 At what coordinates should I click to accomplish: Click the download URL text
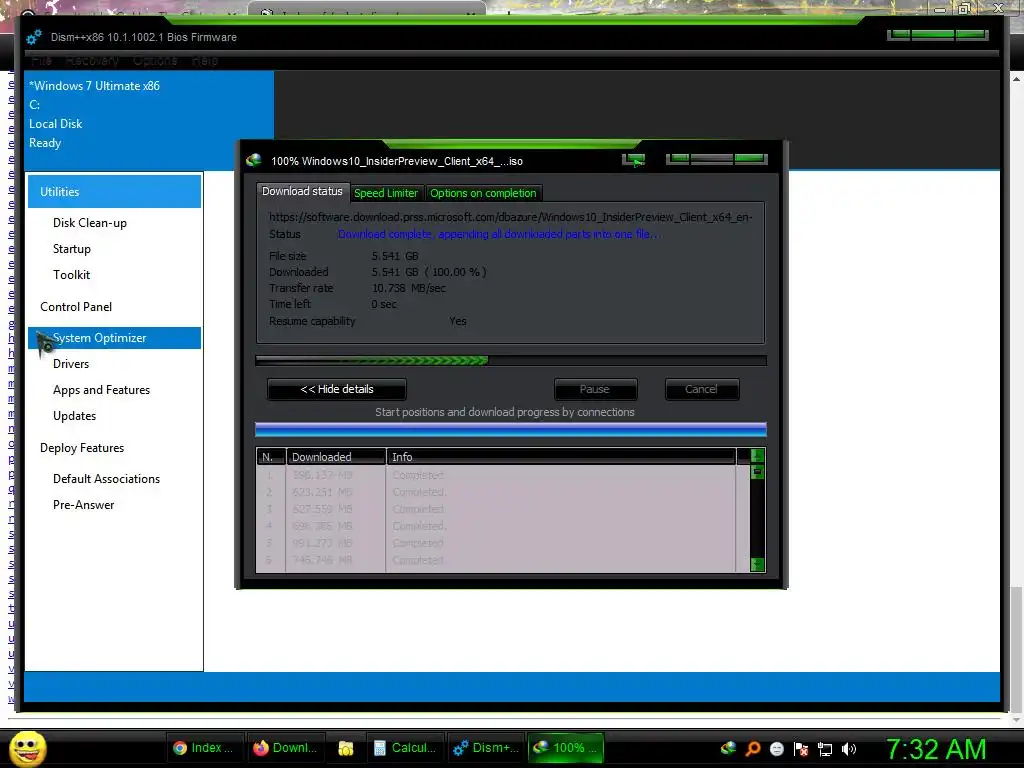tap(511, 217)
